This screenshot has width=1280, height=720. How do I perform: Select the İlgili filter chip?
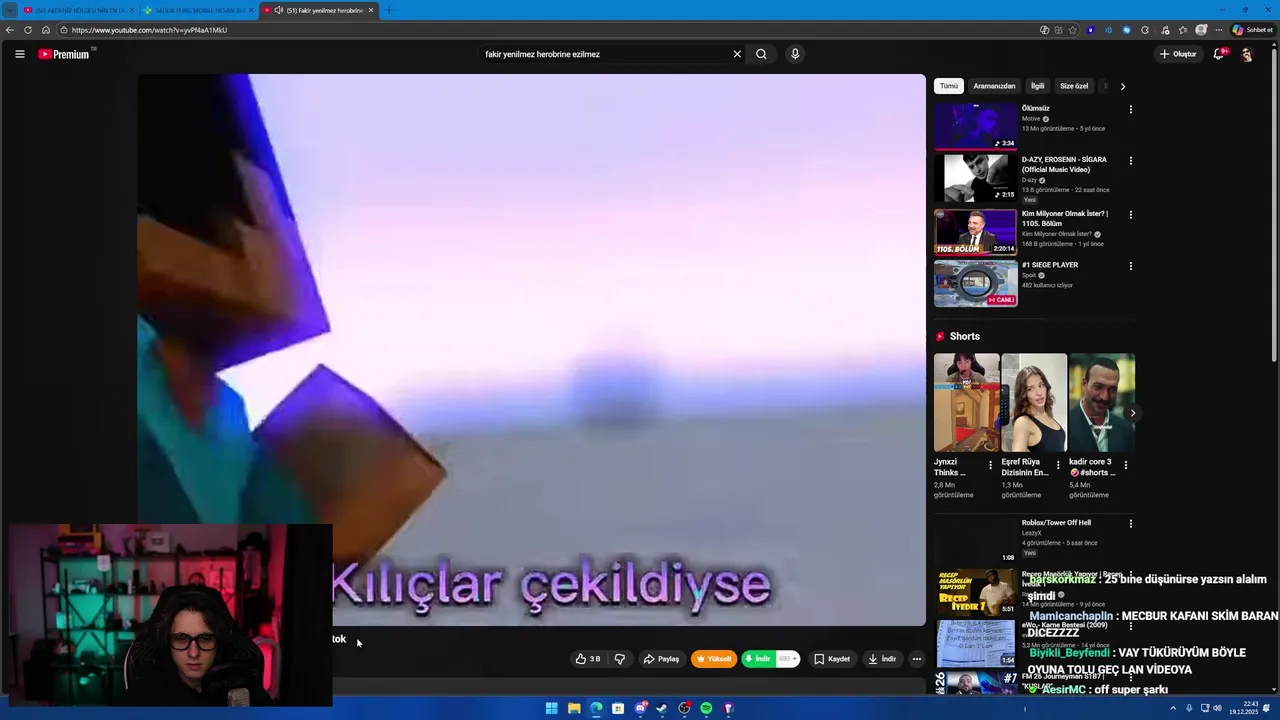[1038, 86]
